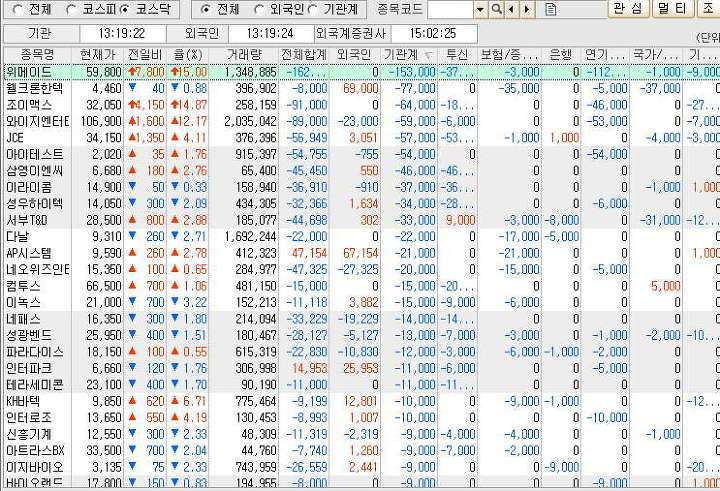Select the 신흥기계 stock name
Viewport: 720px width, 491px height.
coord(29,434)
